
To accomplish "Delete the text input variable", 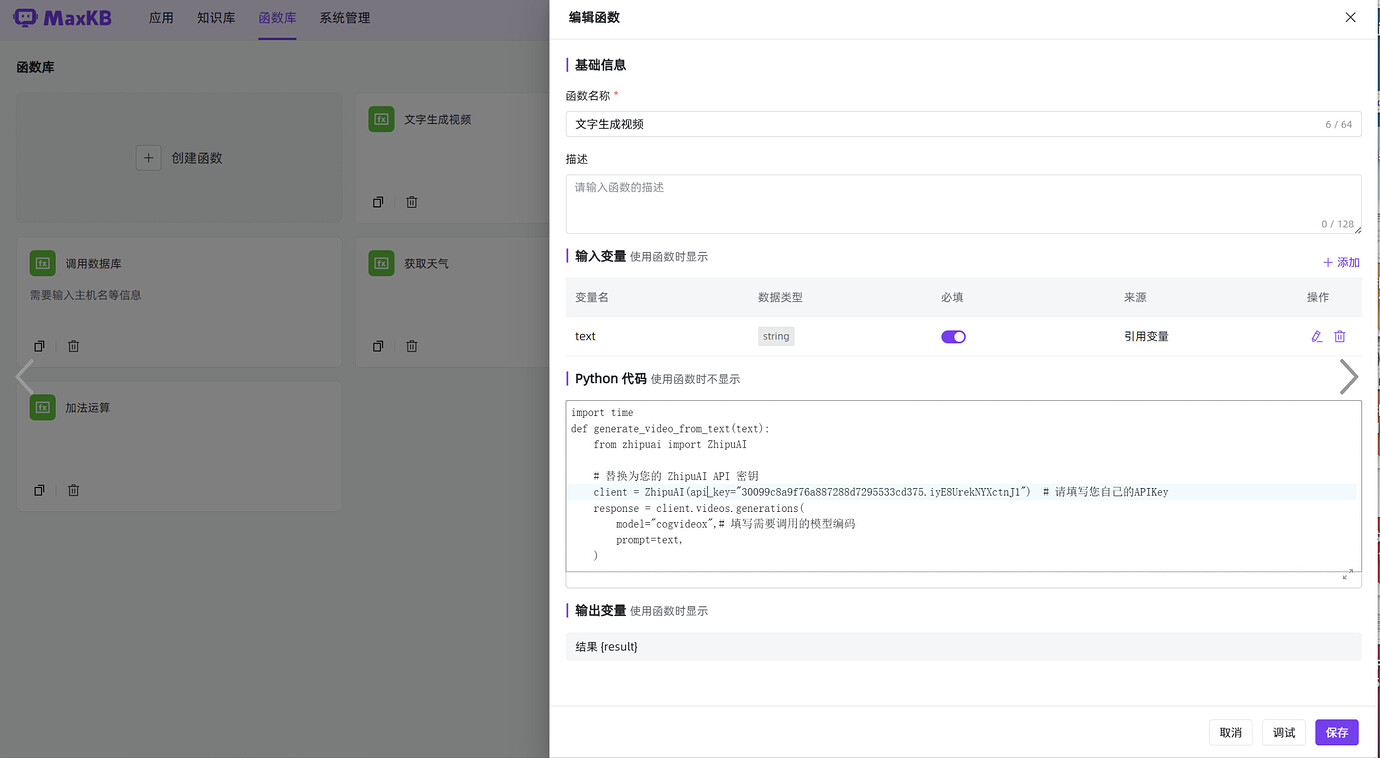I will 1340,336.
